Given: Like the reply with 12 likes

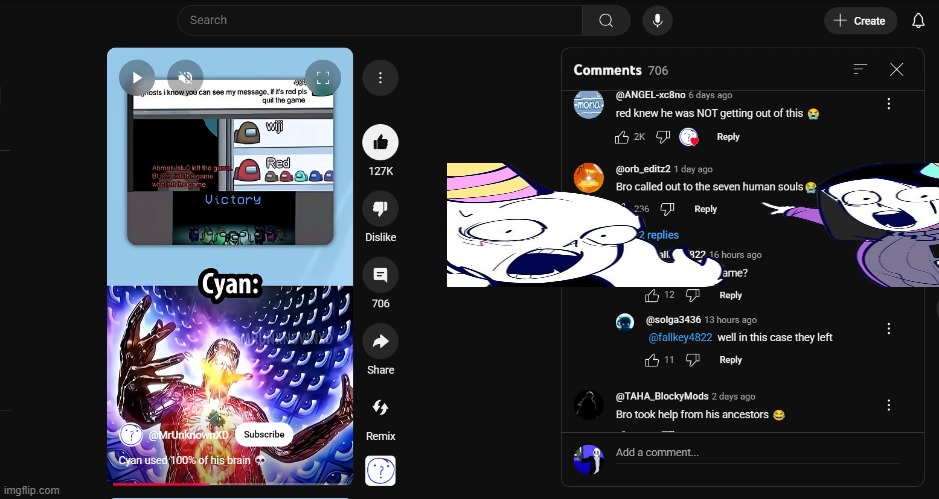Looking at the screenshot, I should pos(652,295).
